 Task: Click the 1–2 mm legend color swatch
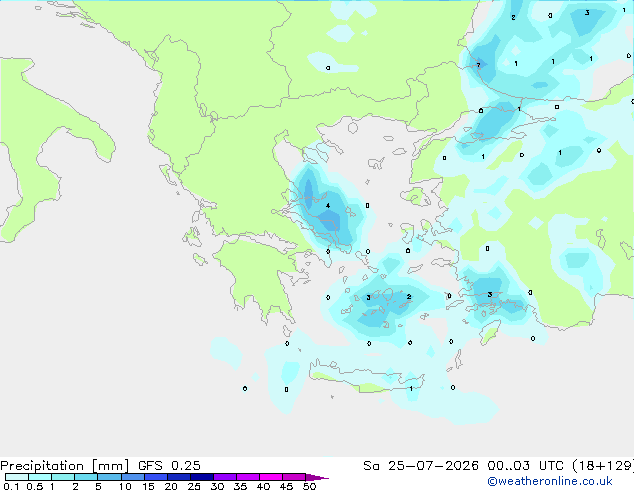point(63,477)
